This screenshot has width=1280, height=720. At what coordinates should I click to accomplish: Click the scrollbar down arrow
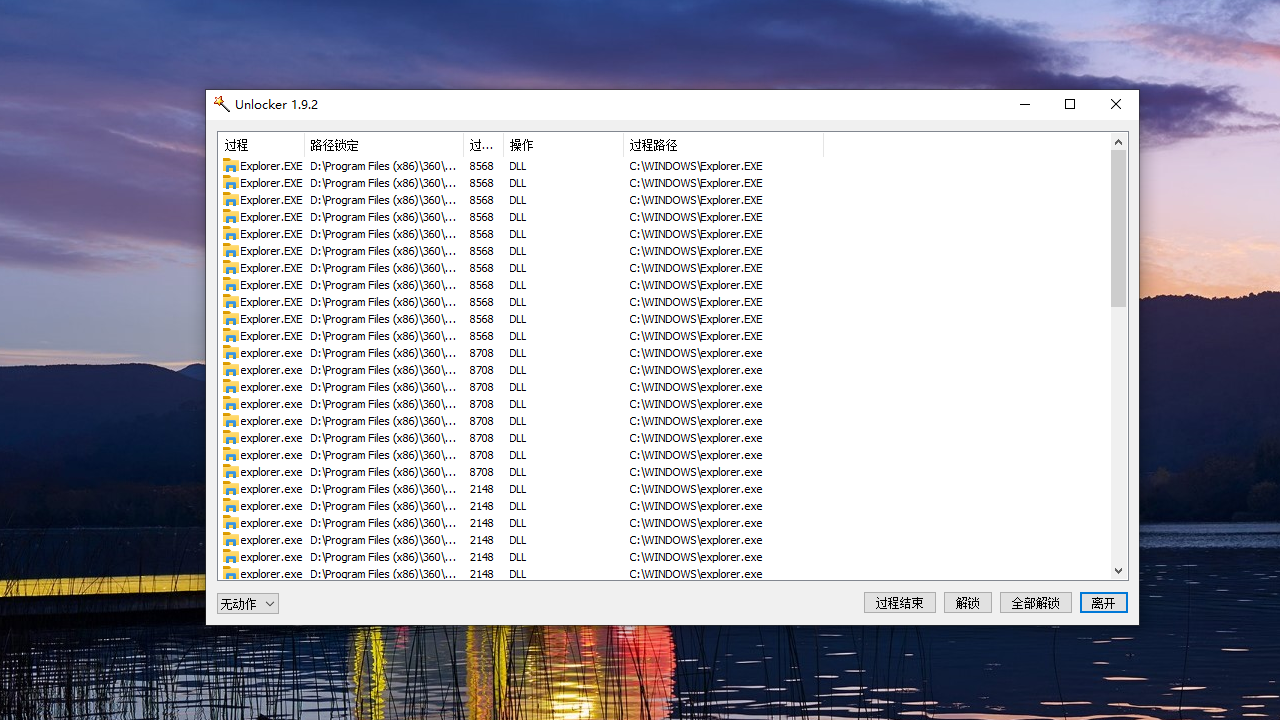1118,569
